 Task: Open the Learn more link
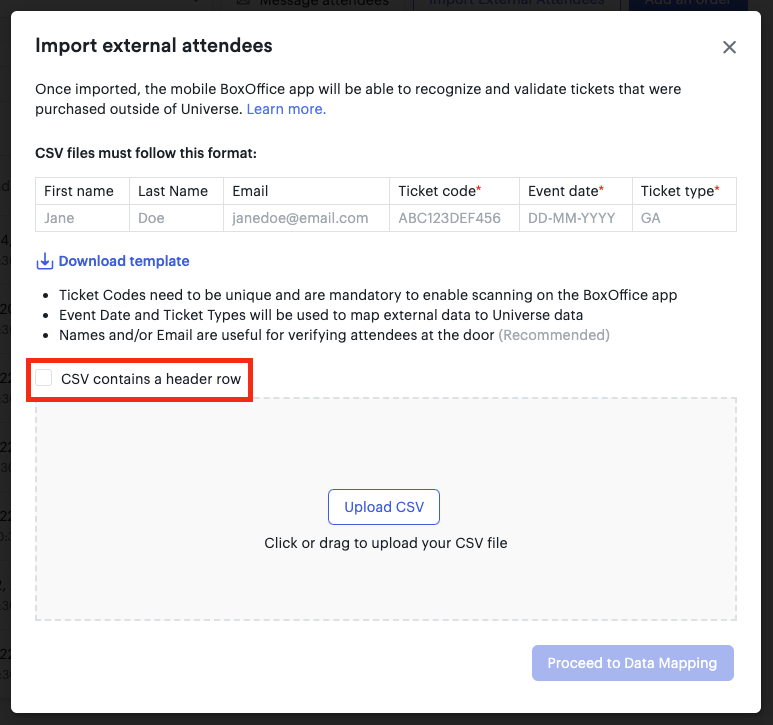[286, 109]
